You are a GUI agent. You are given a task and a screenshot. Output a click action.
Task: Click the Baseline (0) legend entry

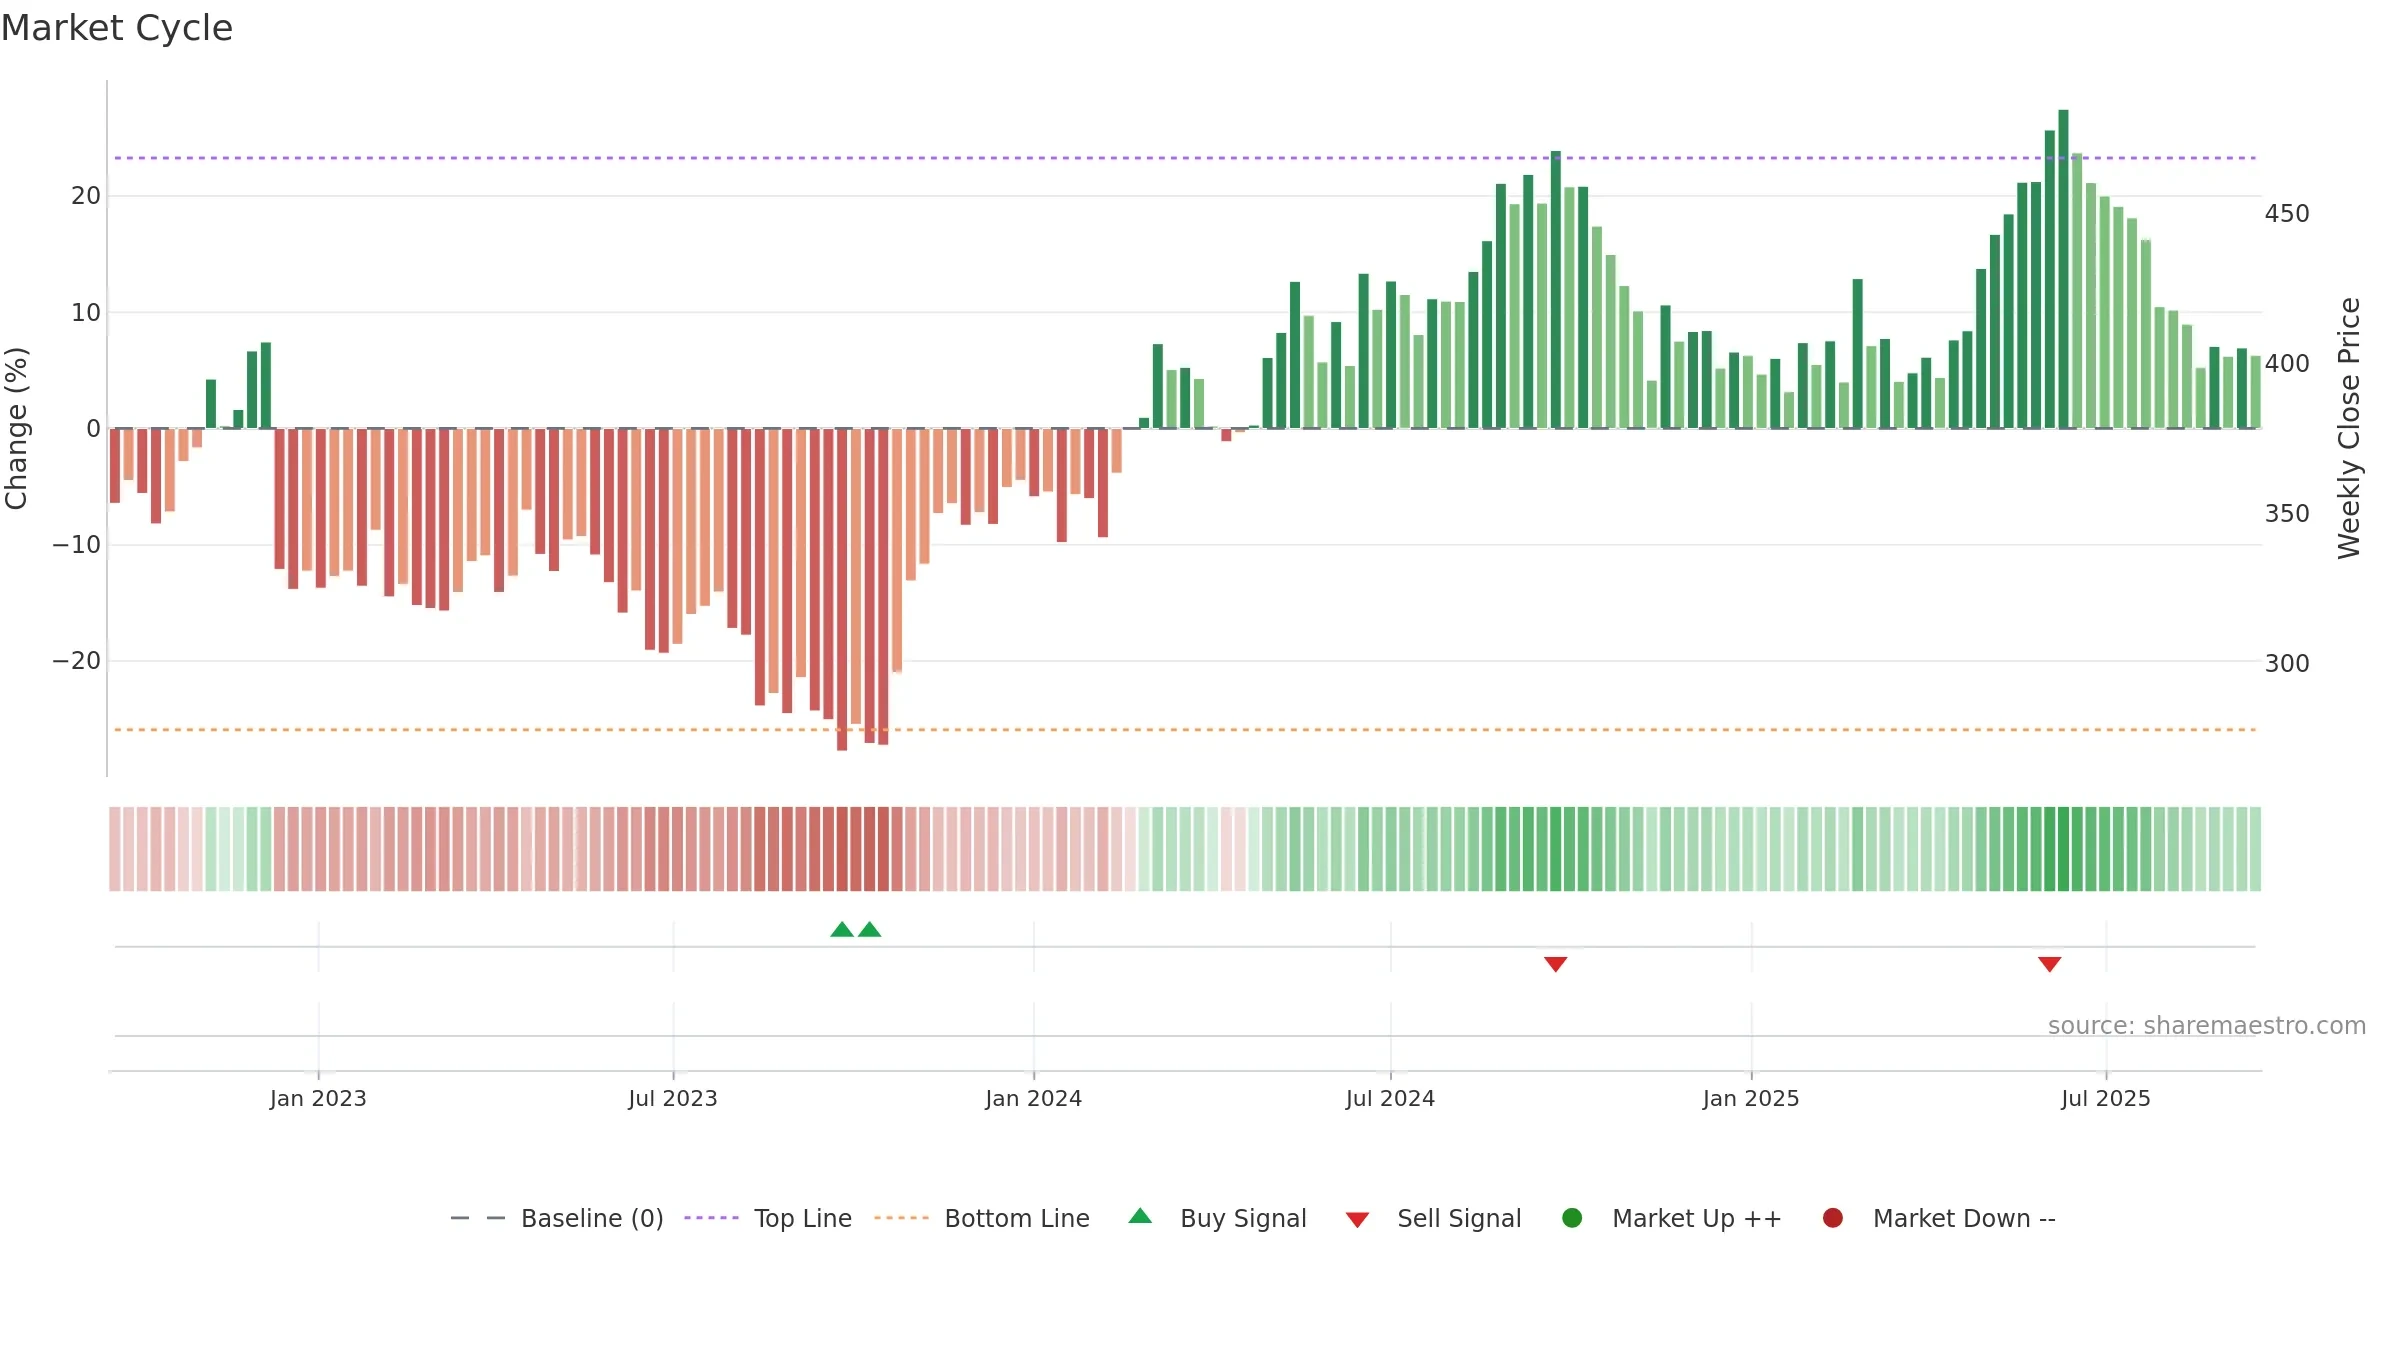pyautogui.click(x=557, y=1218)
